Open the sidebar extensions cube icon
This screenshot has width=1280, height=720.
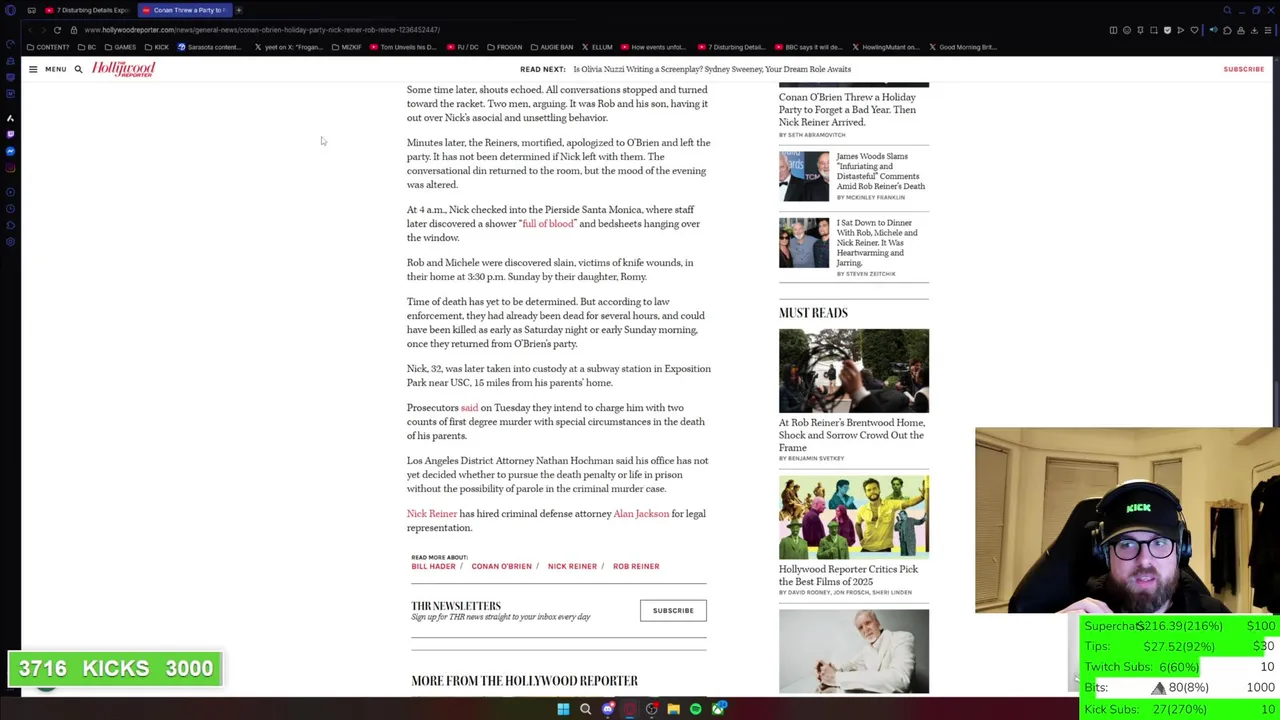pyautogui.click(x=10, y=225)
